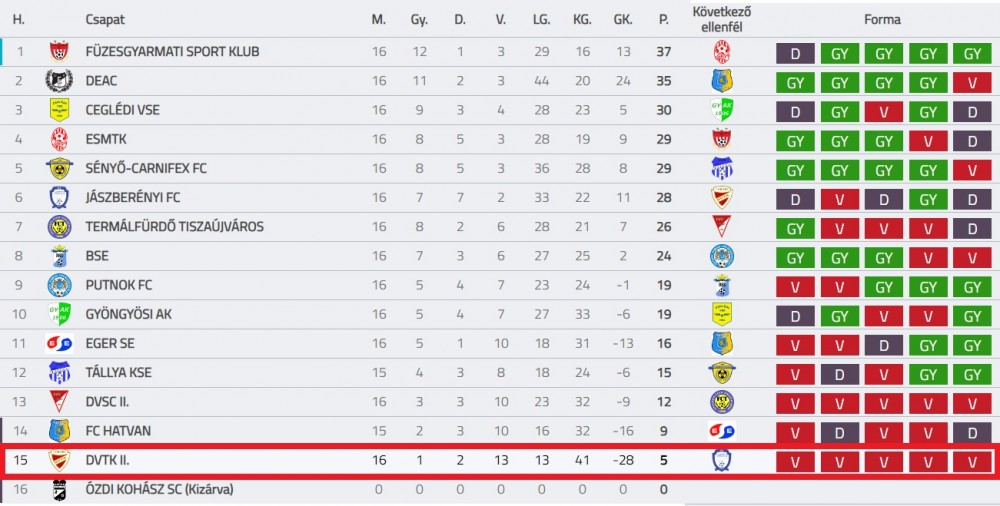Sort standings by the GK. column header

coord(623,20)
